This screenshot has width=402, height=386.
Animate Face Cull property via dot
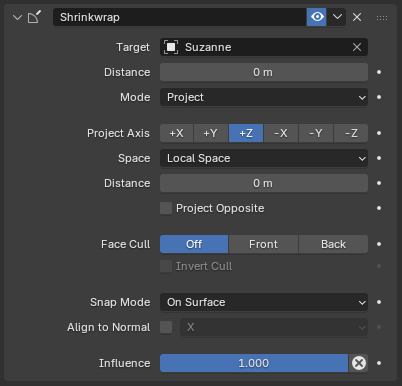379,244
